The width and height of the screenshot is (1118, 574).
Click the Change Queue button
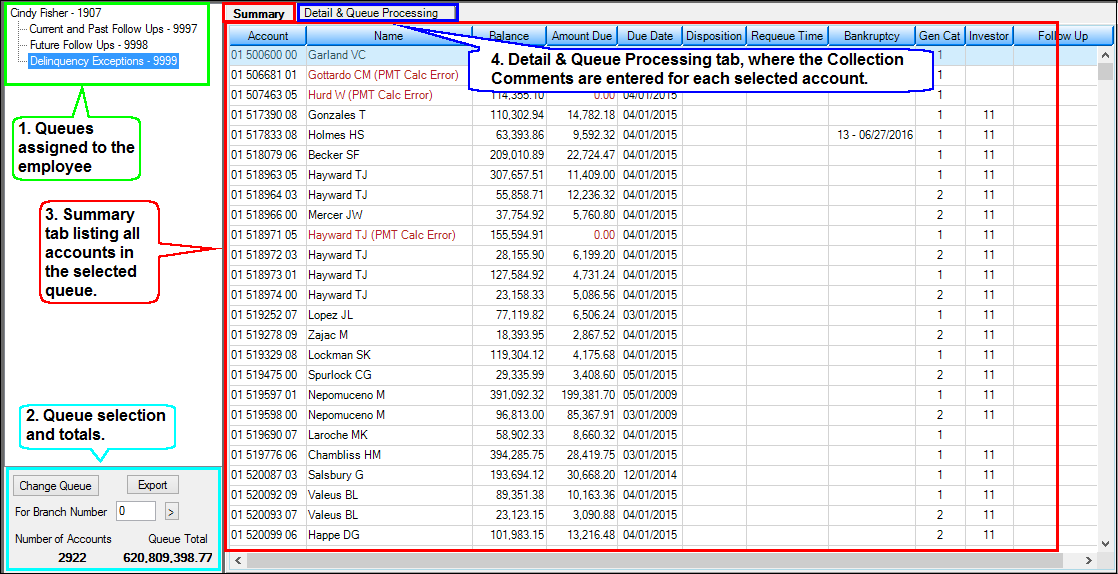click(x=56, y=486)
